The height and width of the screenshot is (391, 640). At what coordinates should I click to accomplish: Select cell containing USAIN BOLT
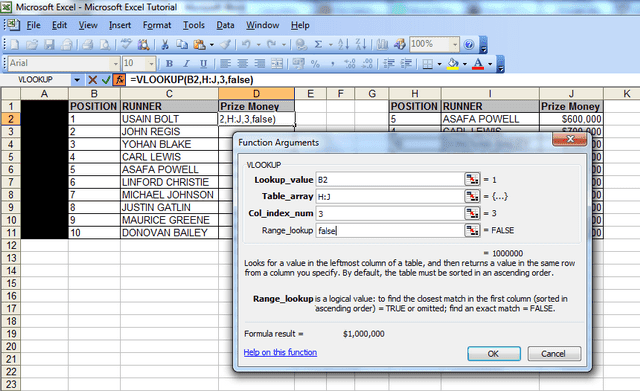pyautogui.click(x=169, y=119)
